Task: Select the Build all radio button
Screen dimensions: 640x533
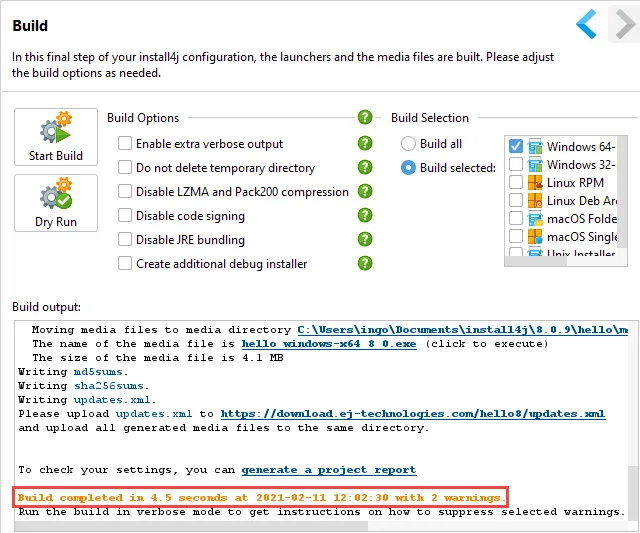Action: 408,144
